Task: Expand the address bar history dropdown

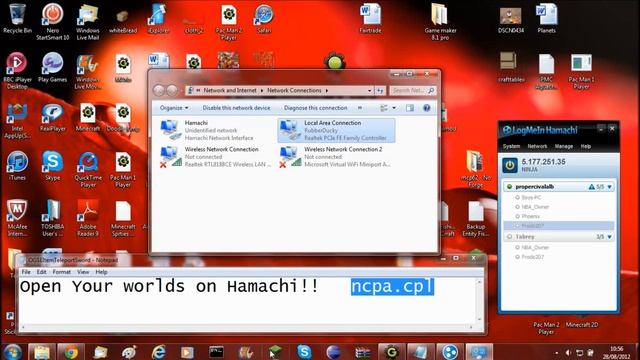Action: tap(369, 90)
